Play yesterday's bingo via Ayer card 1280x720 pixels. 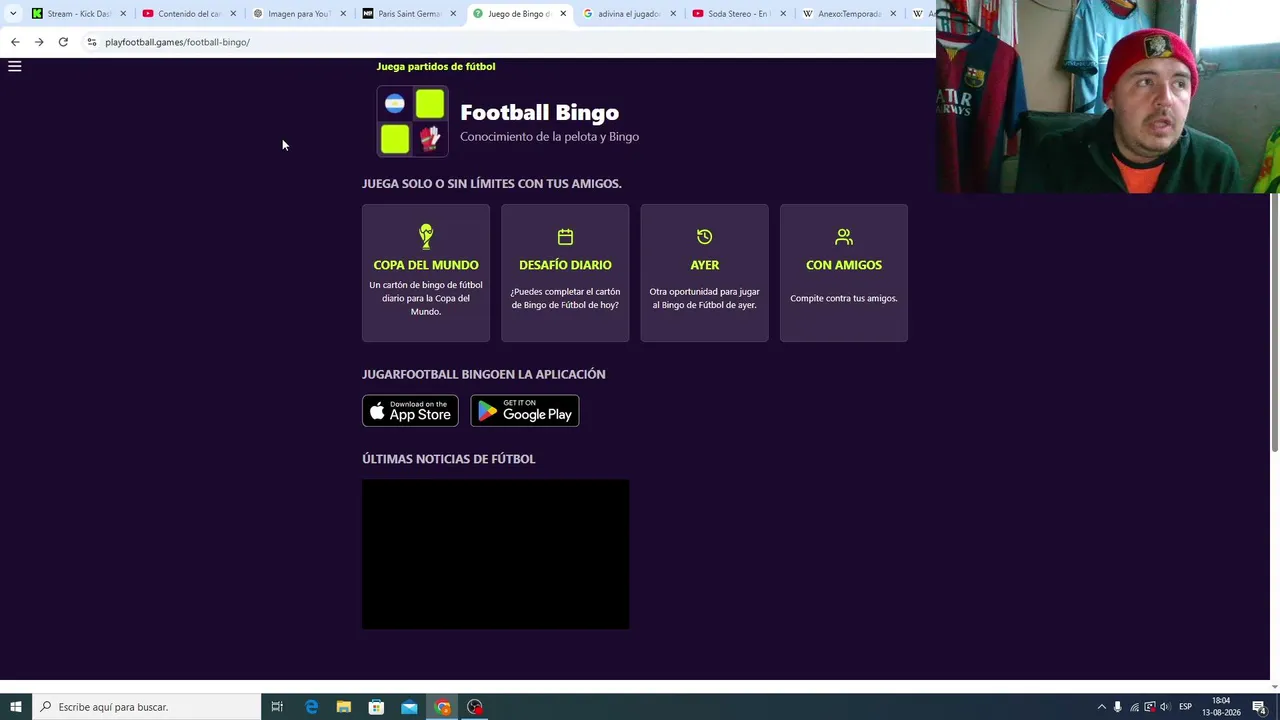[705, 273]
